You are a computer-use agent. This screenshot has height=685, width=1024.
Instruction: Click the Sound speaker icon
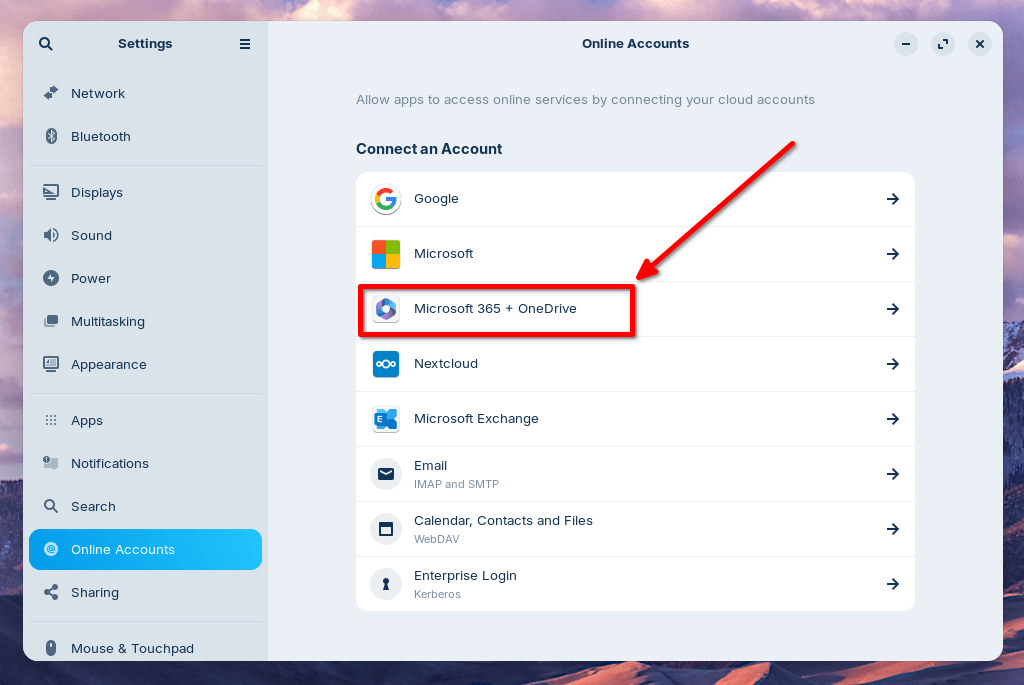point(51,235)
